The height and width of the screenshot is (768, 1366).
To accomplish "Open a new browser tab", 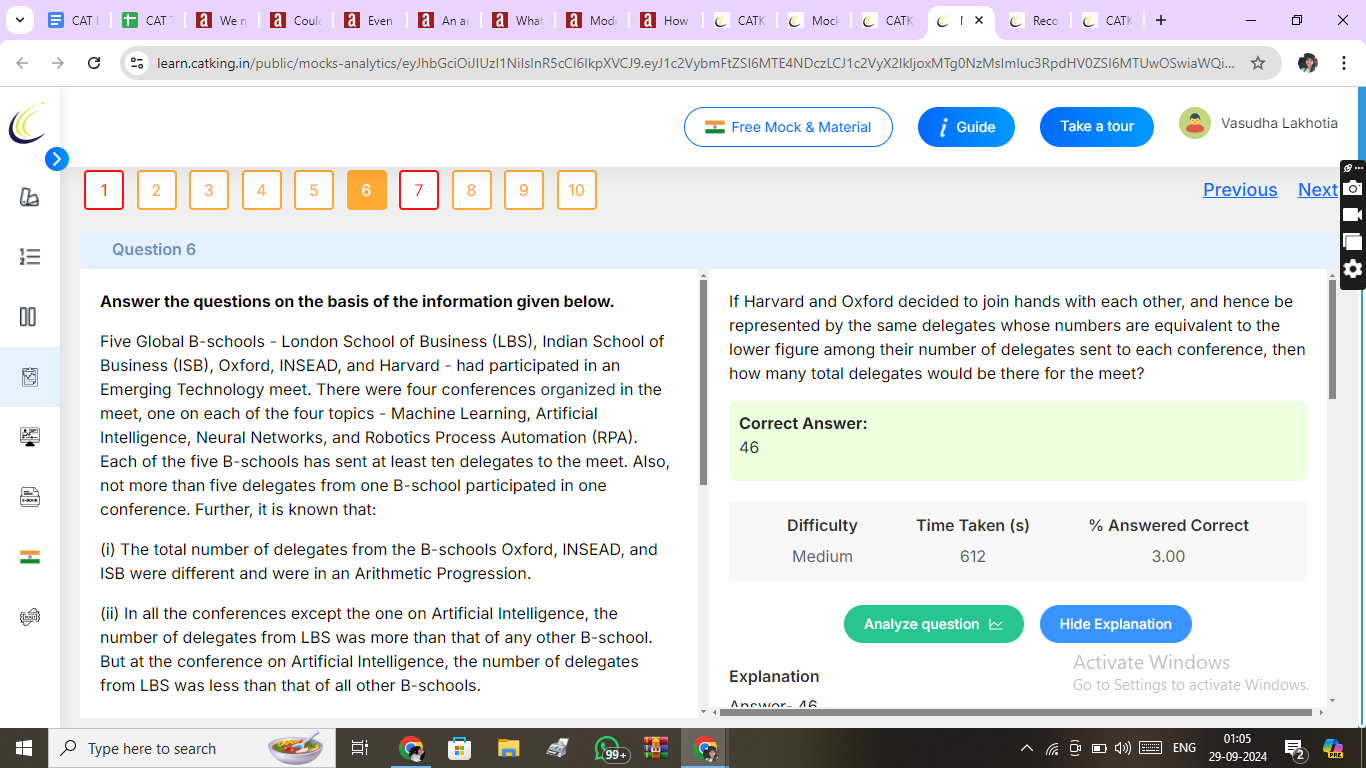I will pyautogui.click(x=1160, y=20).
